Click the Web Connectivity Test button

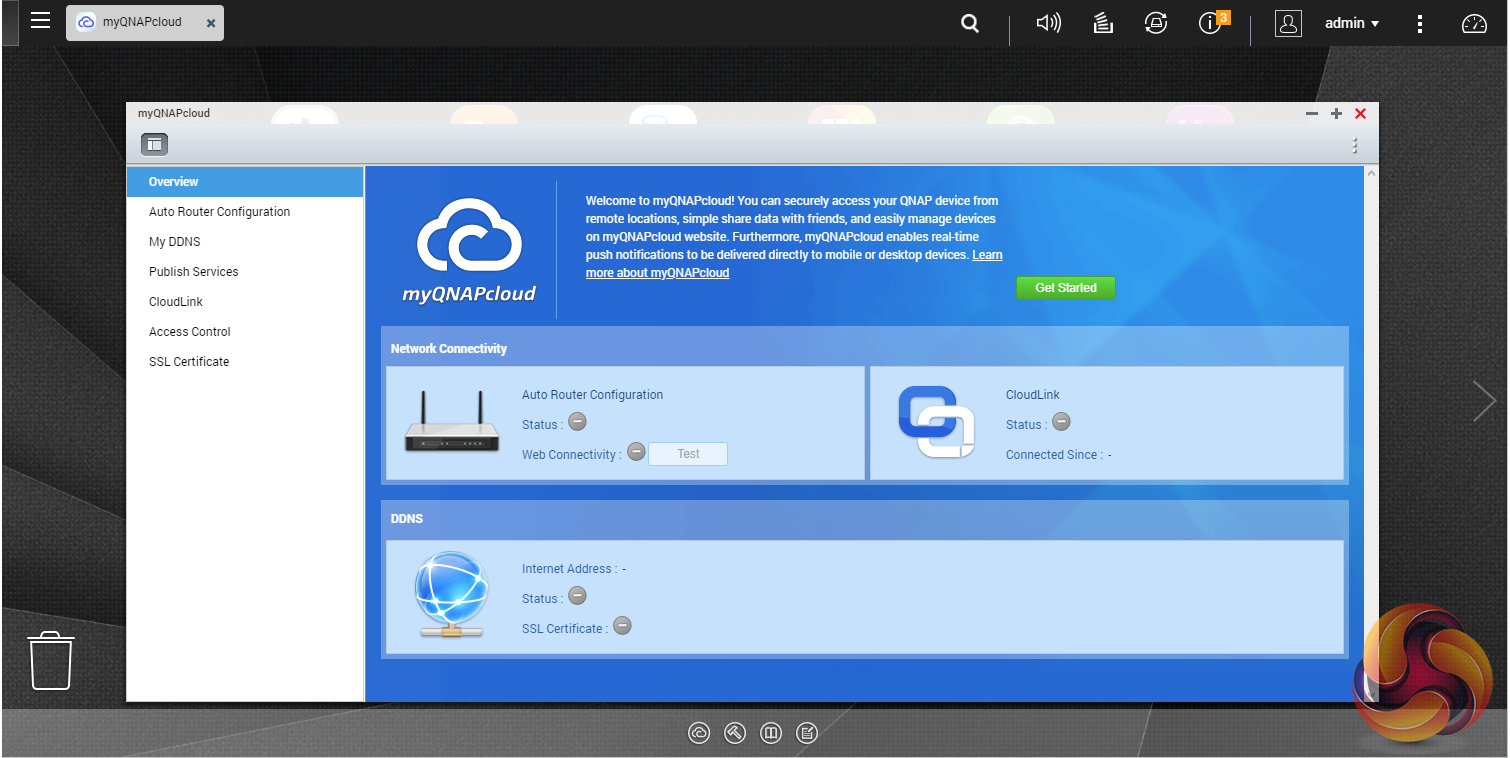pos(688,454)
